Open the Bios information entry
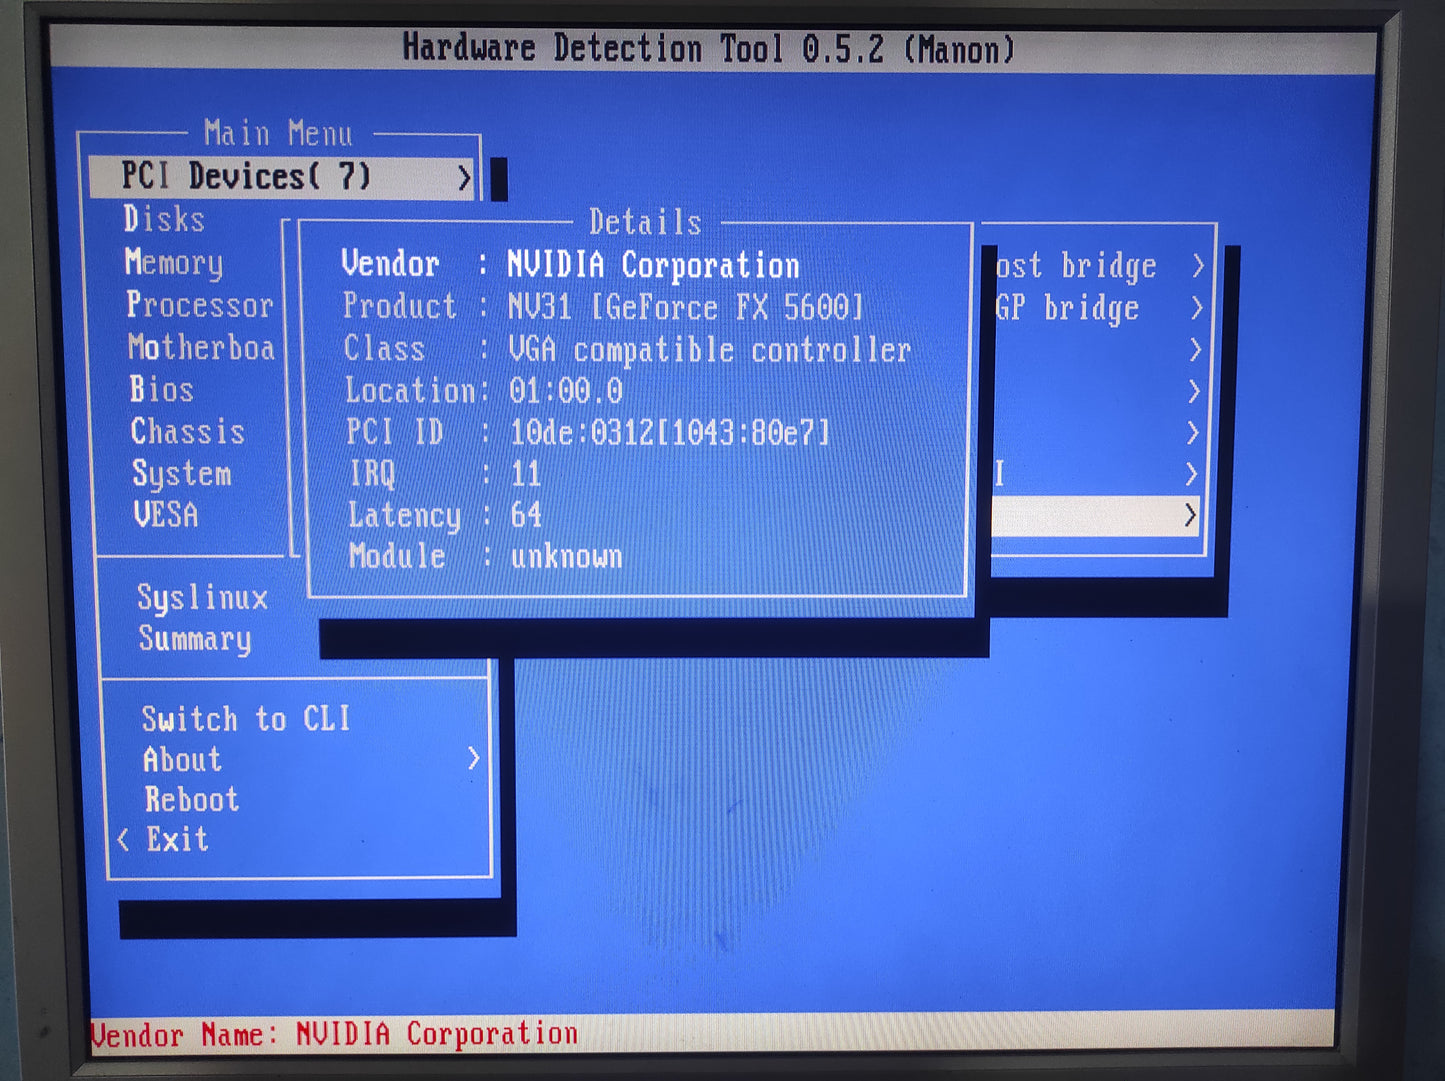Viewport: 1445px width, 1081px height. click(161, 389)
